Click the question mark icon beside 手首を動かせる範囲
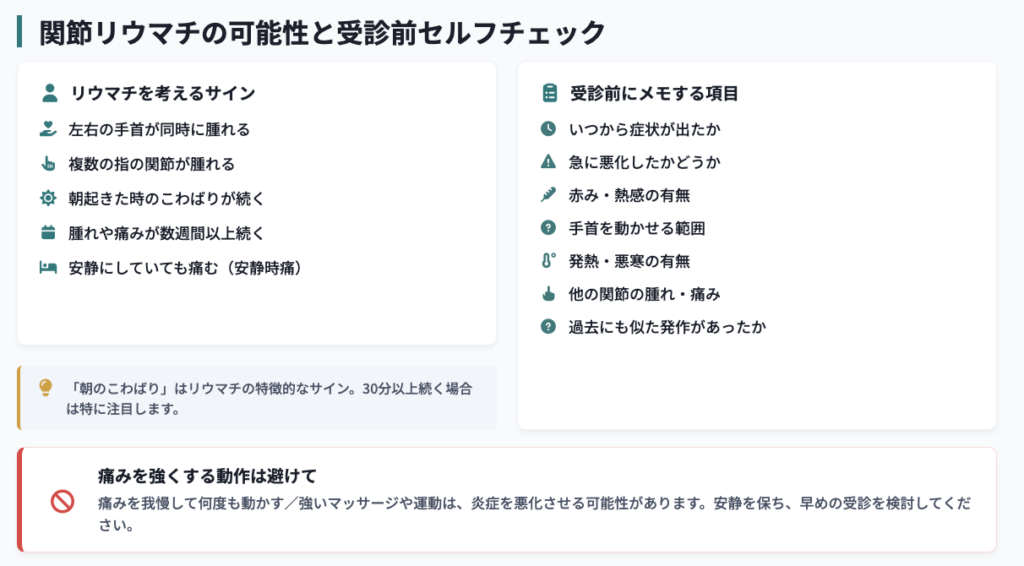The image size is (1024, 566). click(x=549, y=228)
